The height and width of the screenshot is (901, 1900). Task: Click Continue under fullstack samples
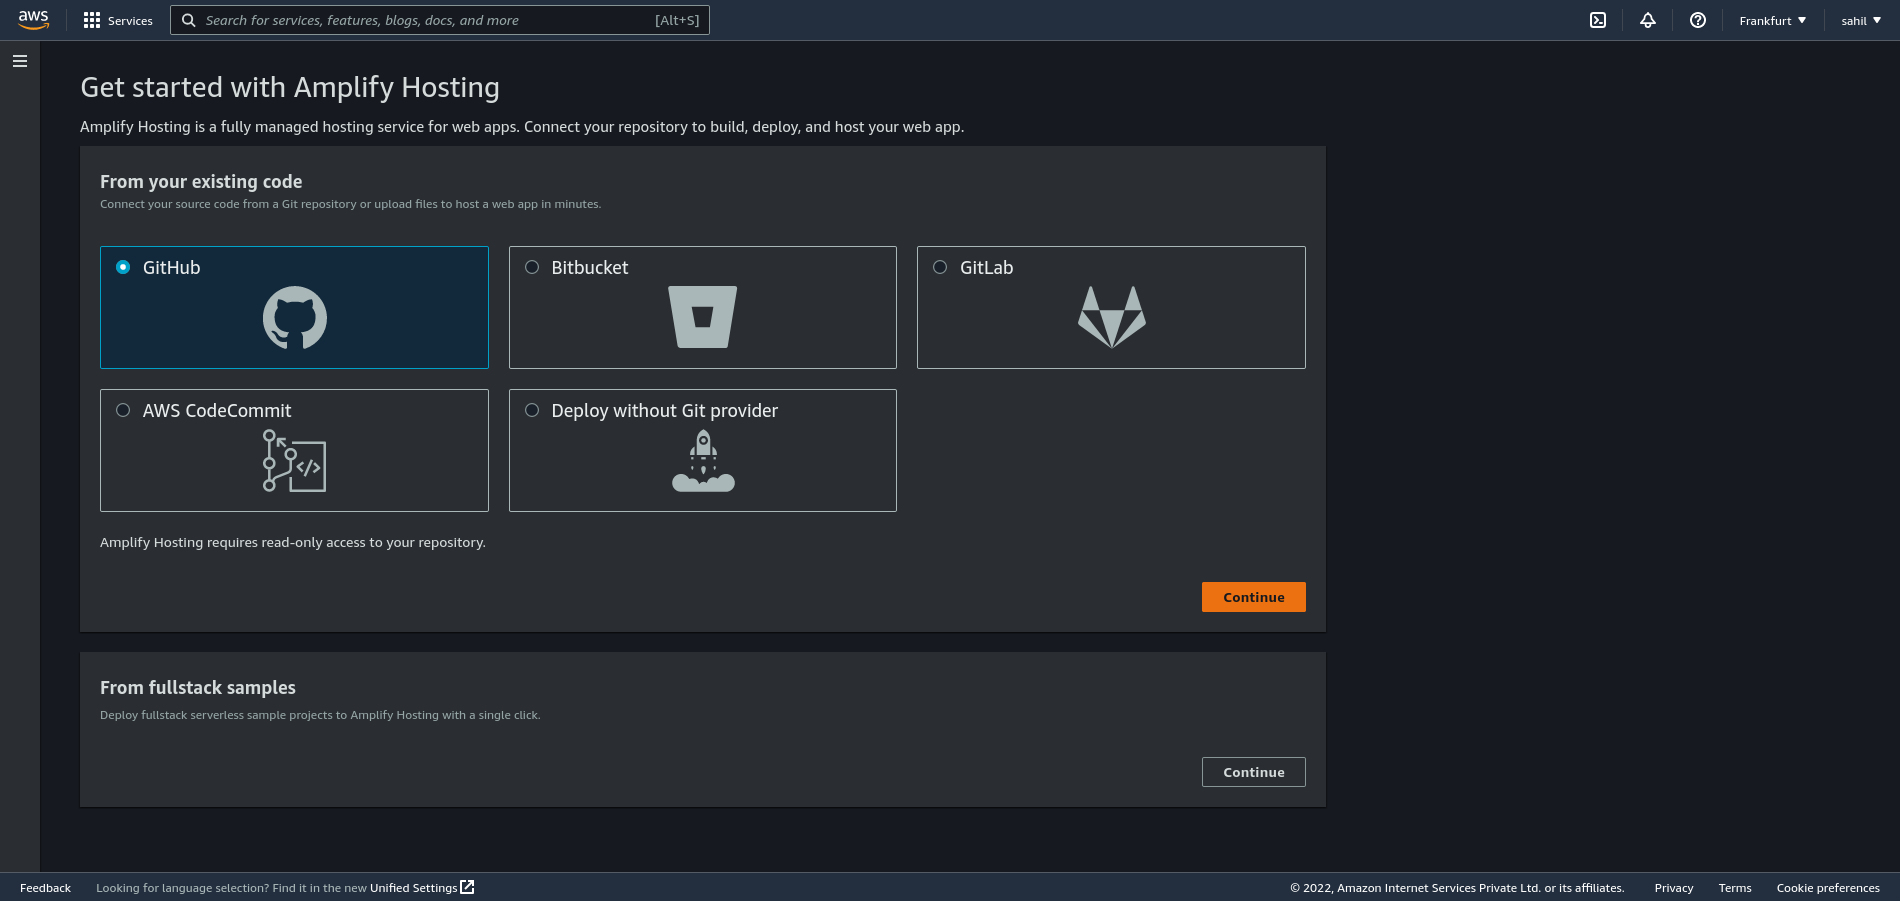[x=1254, y=772]
